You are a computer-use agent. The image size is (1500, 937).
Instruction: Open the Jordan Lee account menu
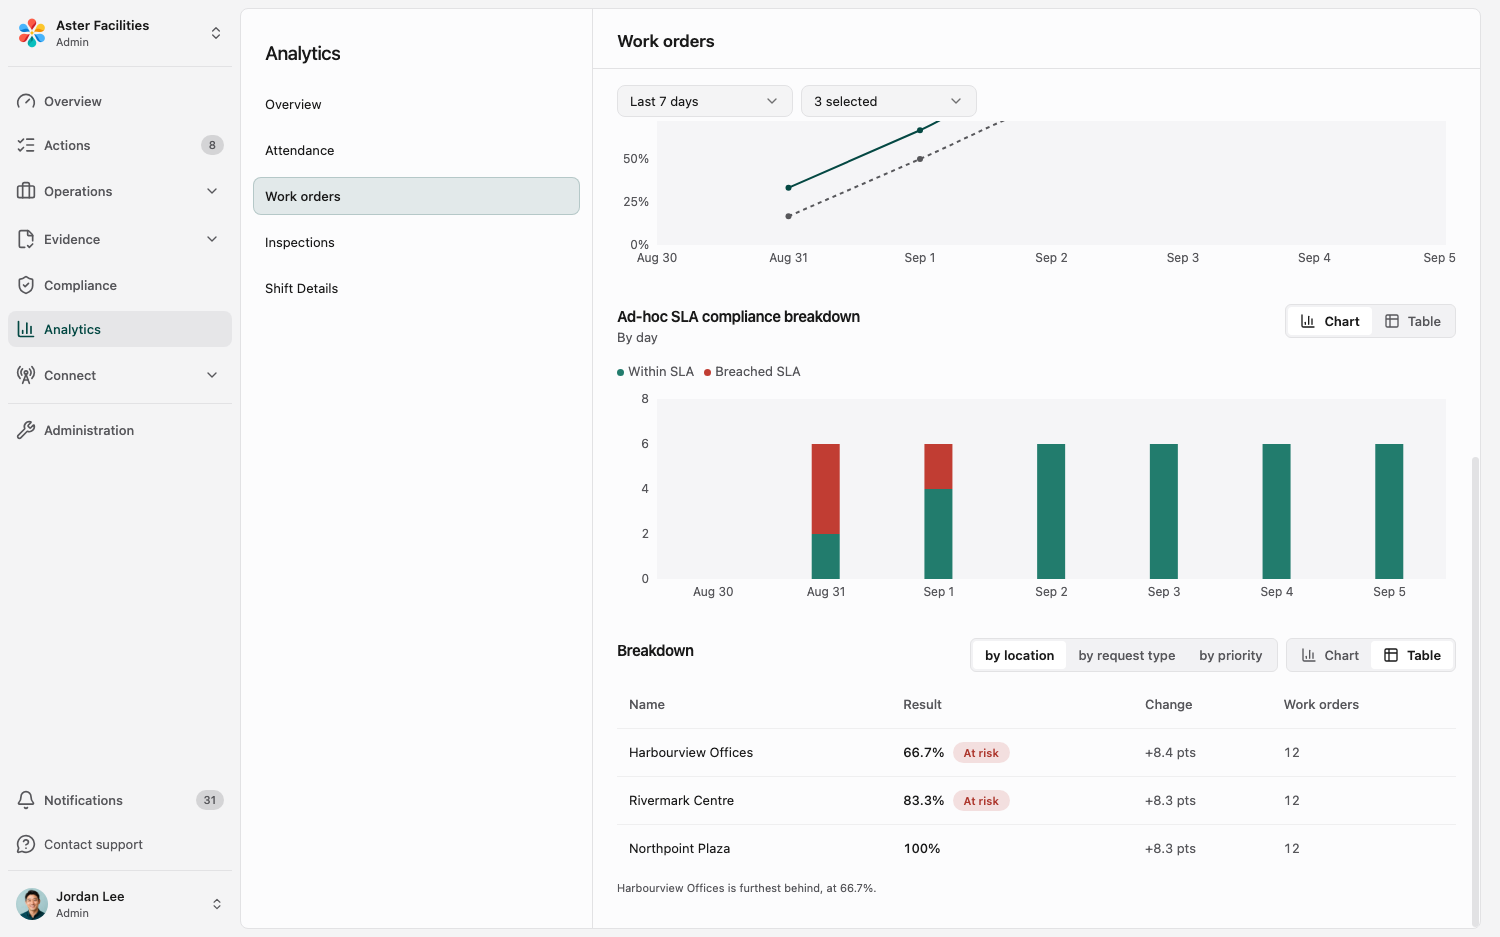[120, 904]
